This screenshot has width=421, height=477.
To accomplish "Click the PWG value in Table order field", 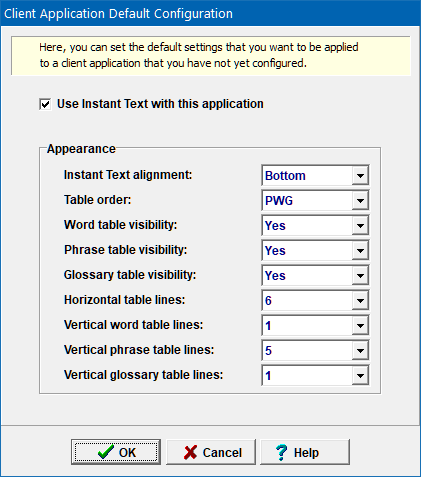I will pos(279,201).
